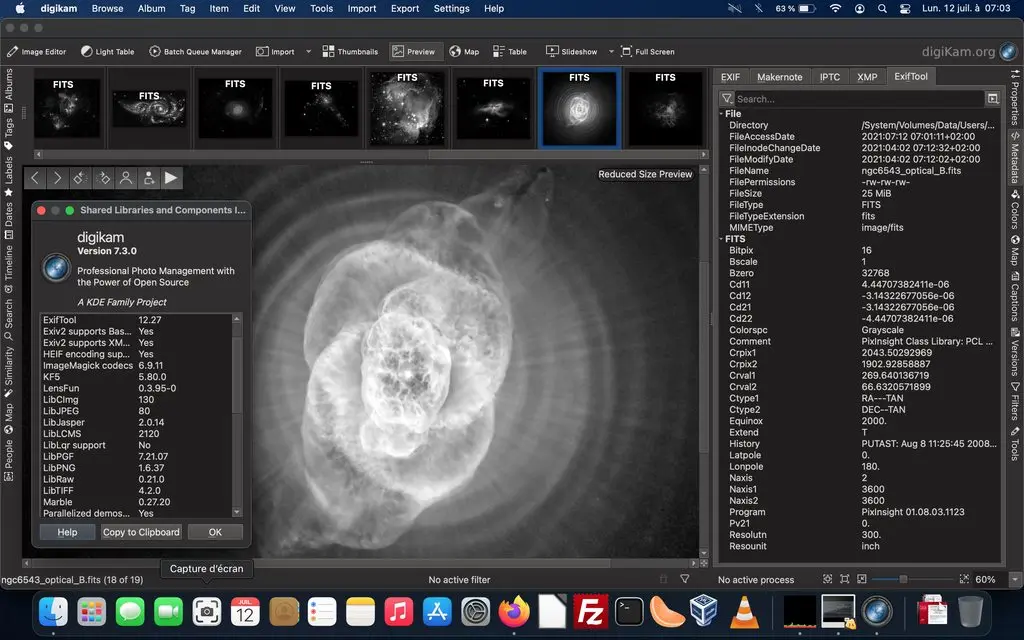Image resolution: width=1024 pixels, height=640 pixels.
Task: Open Firefox from the Dock
Action: click(514, 613)
